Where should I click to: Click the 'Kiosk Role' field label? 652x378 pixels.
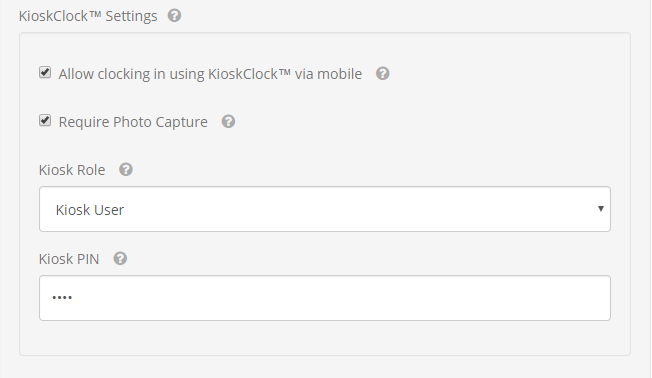click(72, 170)
